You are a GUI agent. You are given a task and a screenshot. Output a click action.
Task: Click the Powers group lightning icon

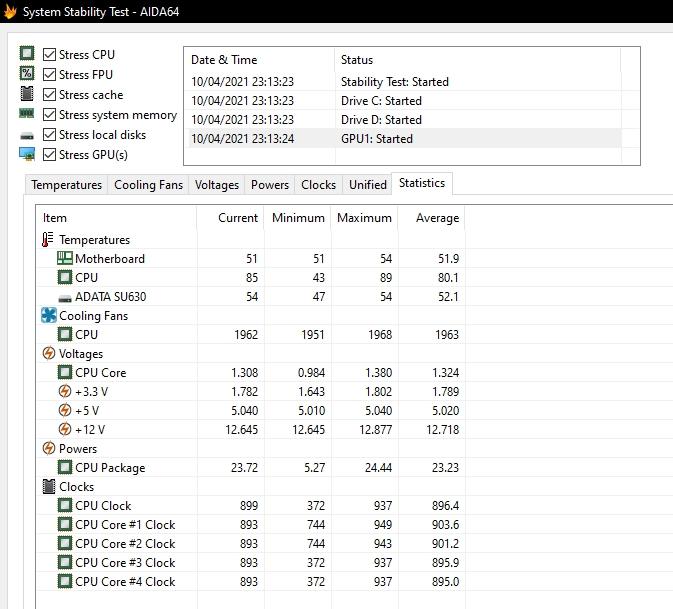click(x=49, y=448)
